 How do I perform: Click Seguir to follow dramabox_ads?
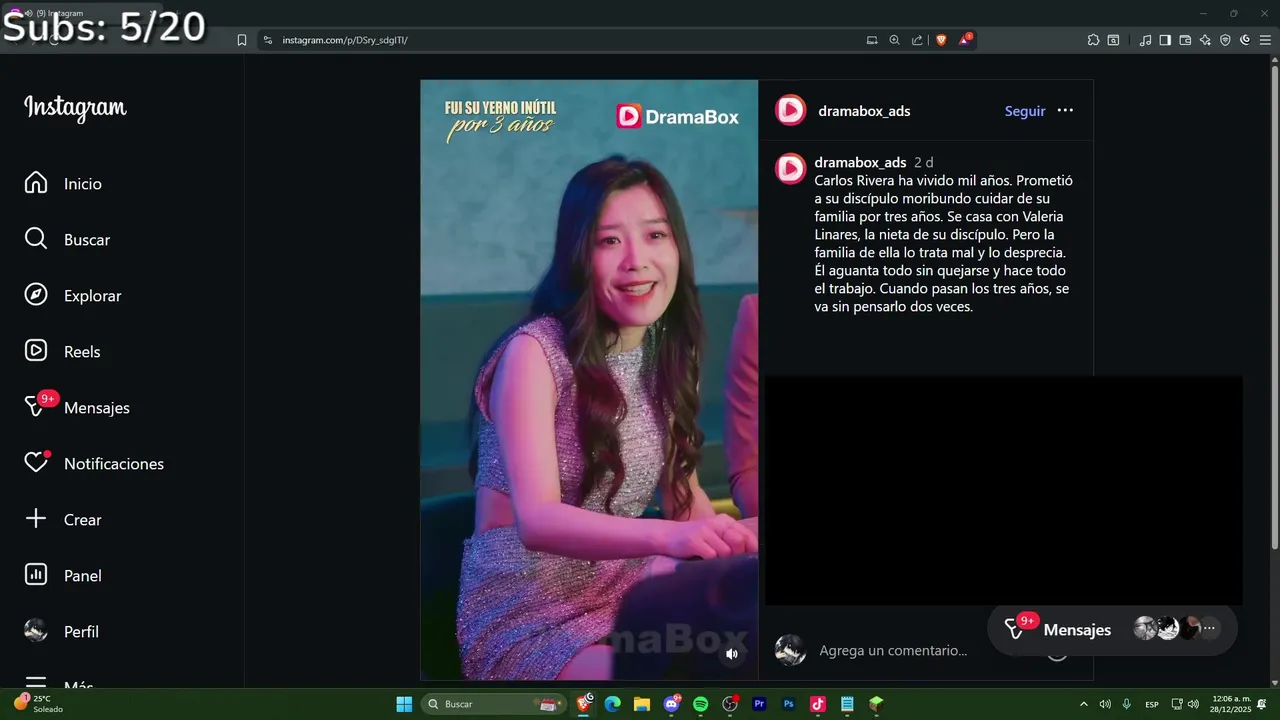(x=1025, y=111)
